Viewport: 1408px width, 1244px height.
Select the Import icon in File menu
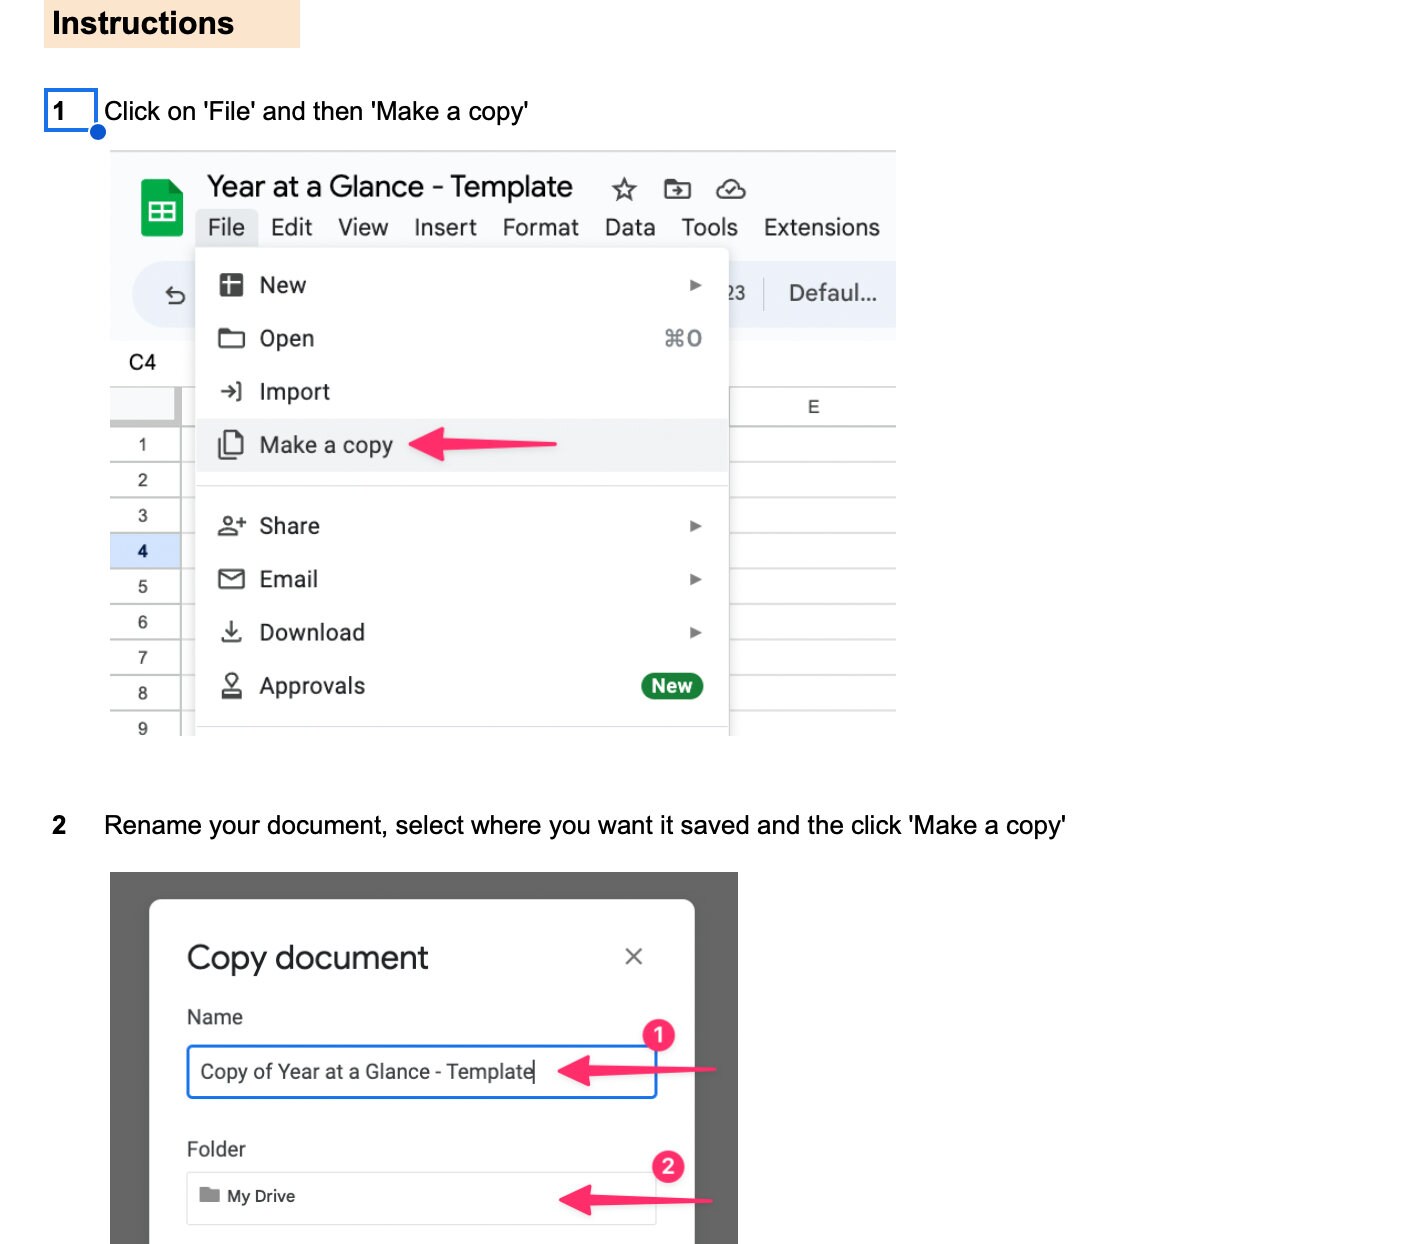231,391
